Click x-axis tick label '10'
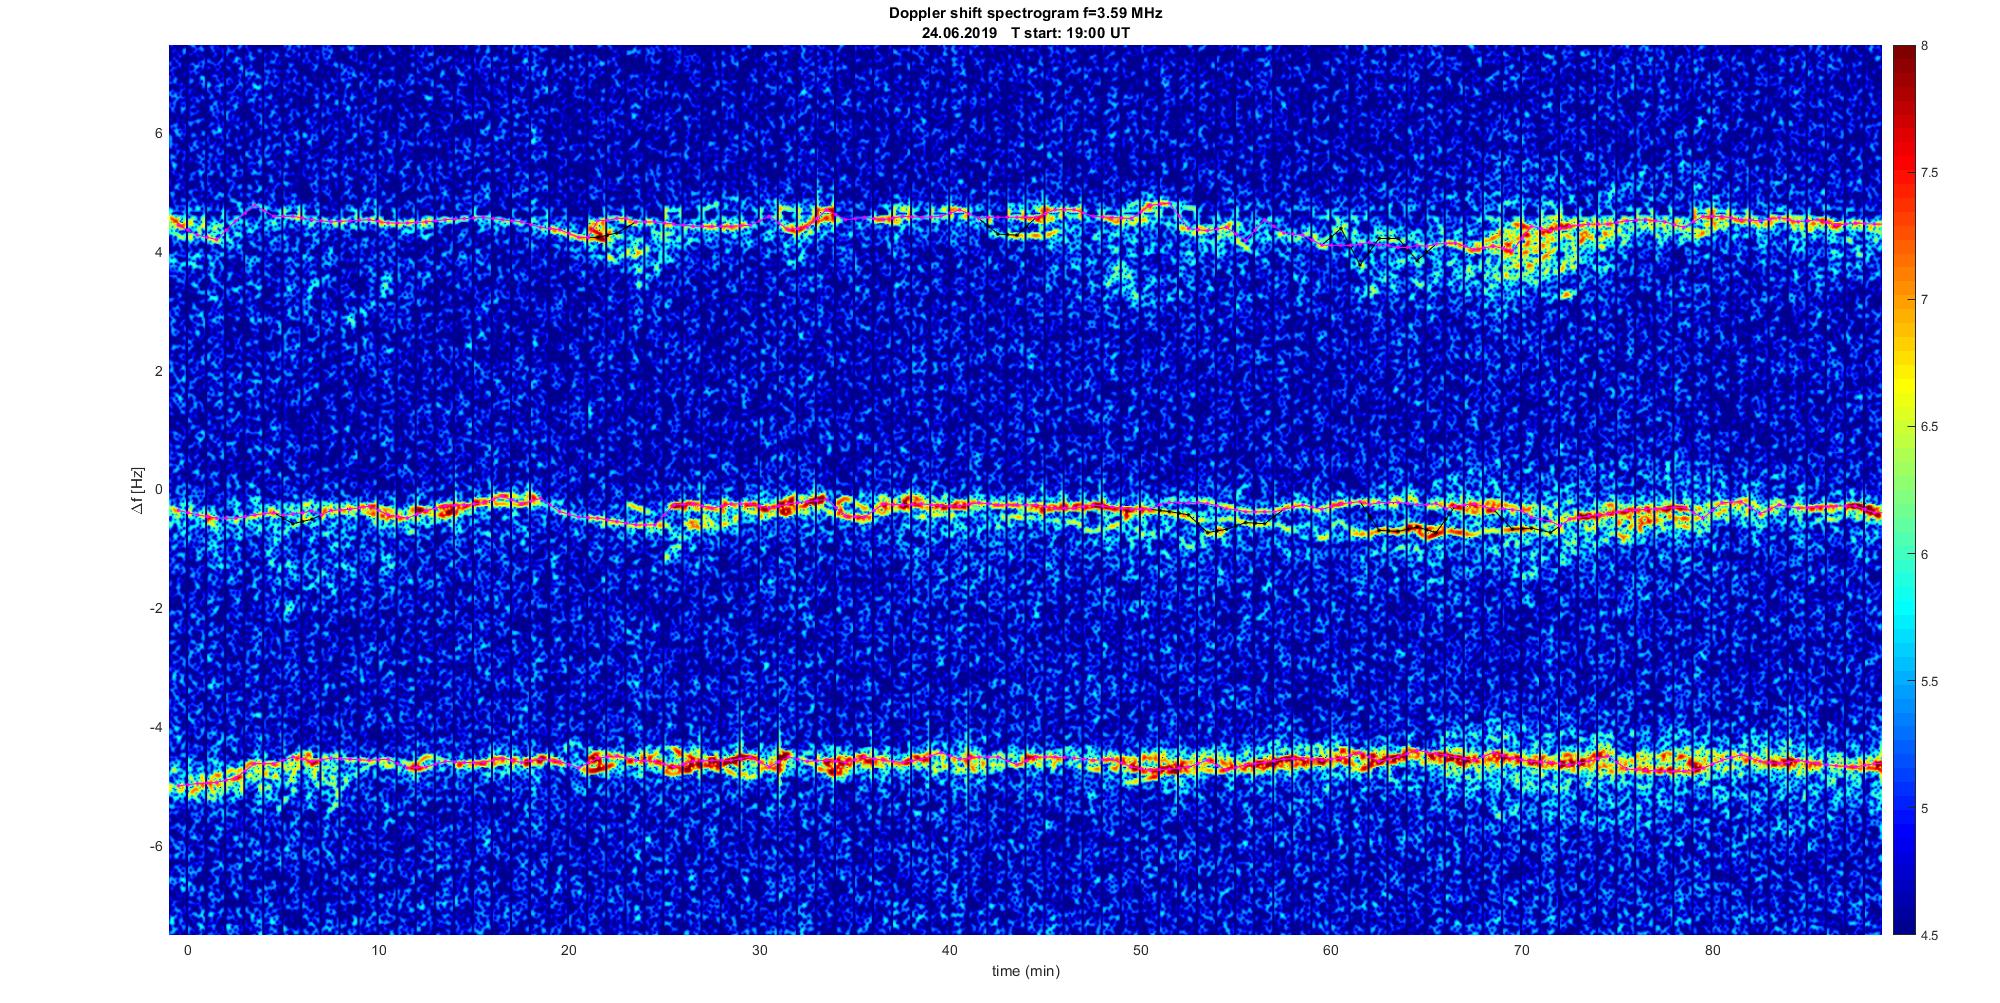Screen dimensions: 2000x1003 pos(378,950)
